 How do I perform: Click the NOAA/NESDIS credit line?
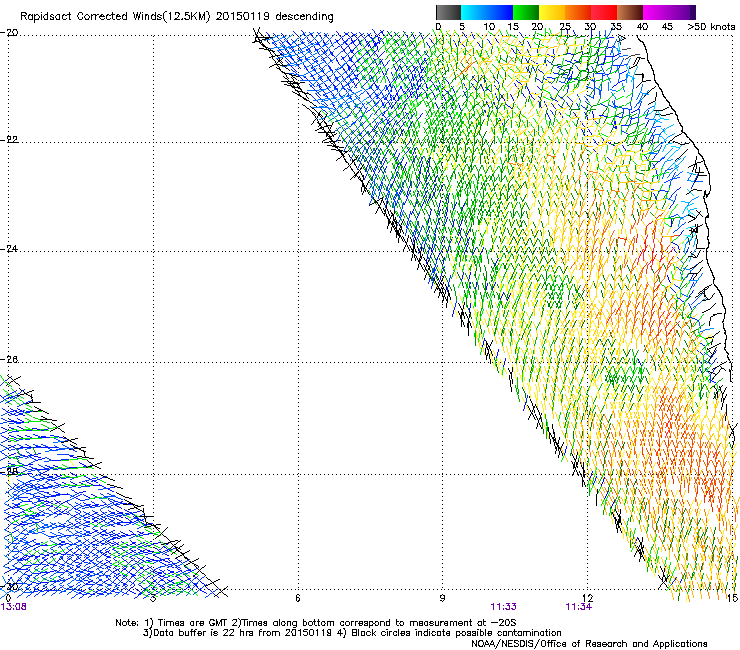tap(589, 644)
